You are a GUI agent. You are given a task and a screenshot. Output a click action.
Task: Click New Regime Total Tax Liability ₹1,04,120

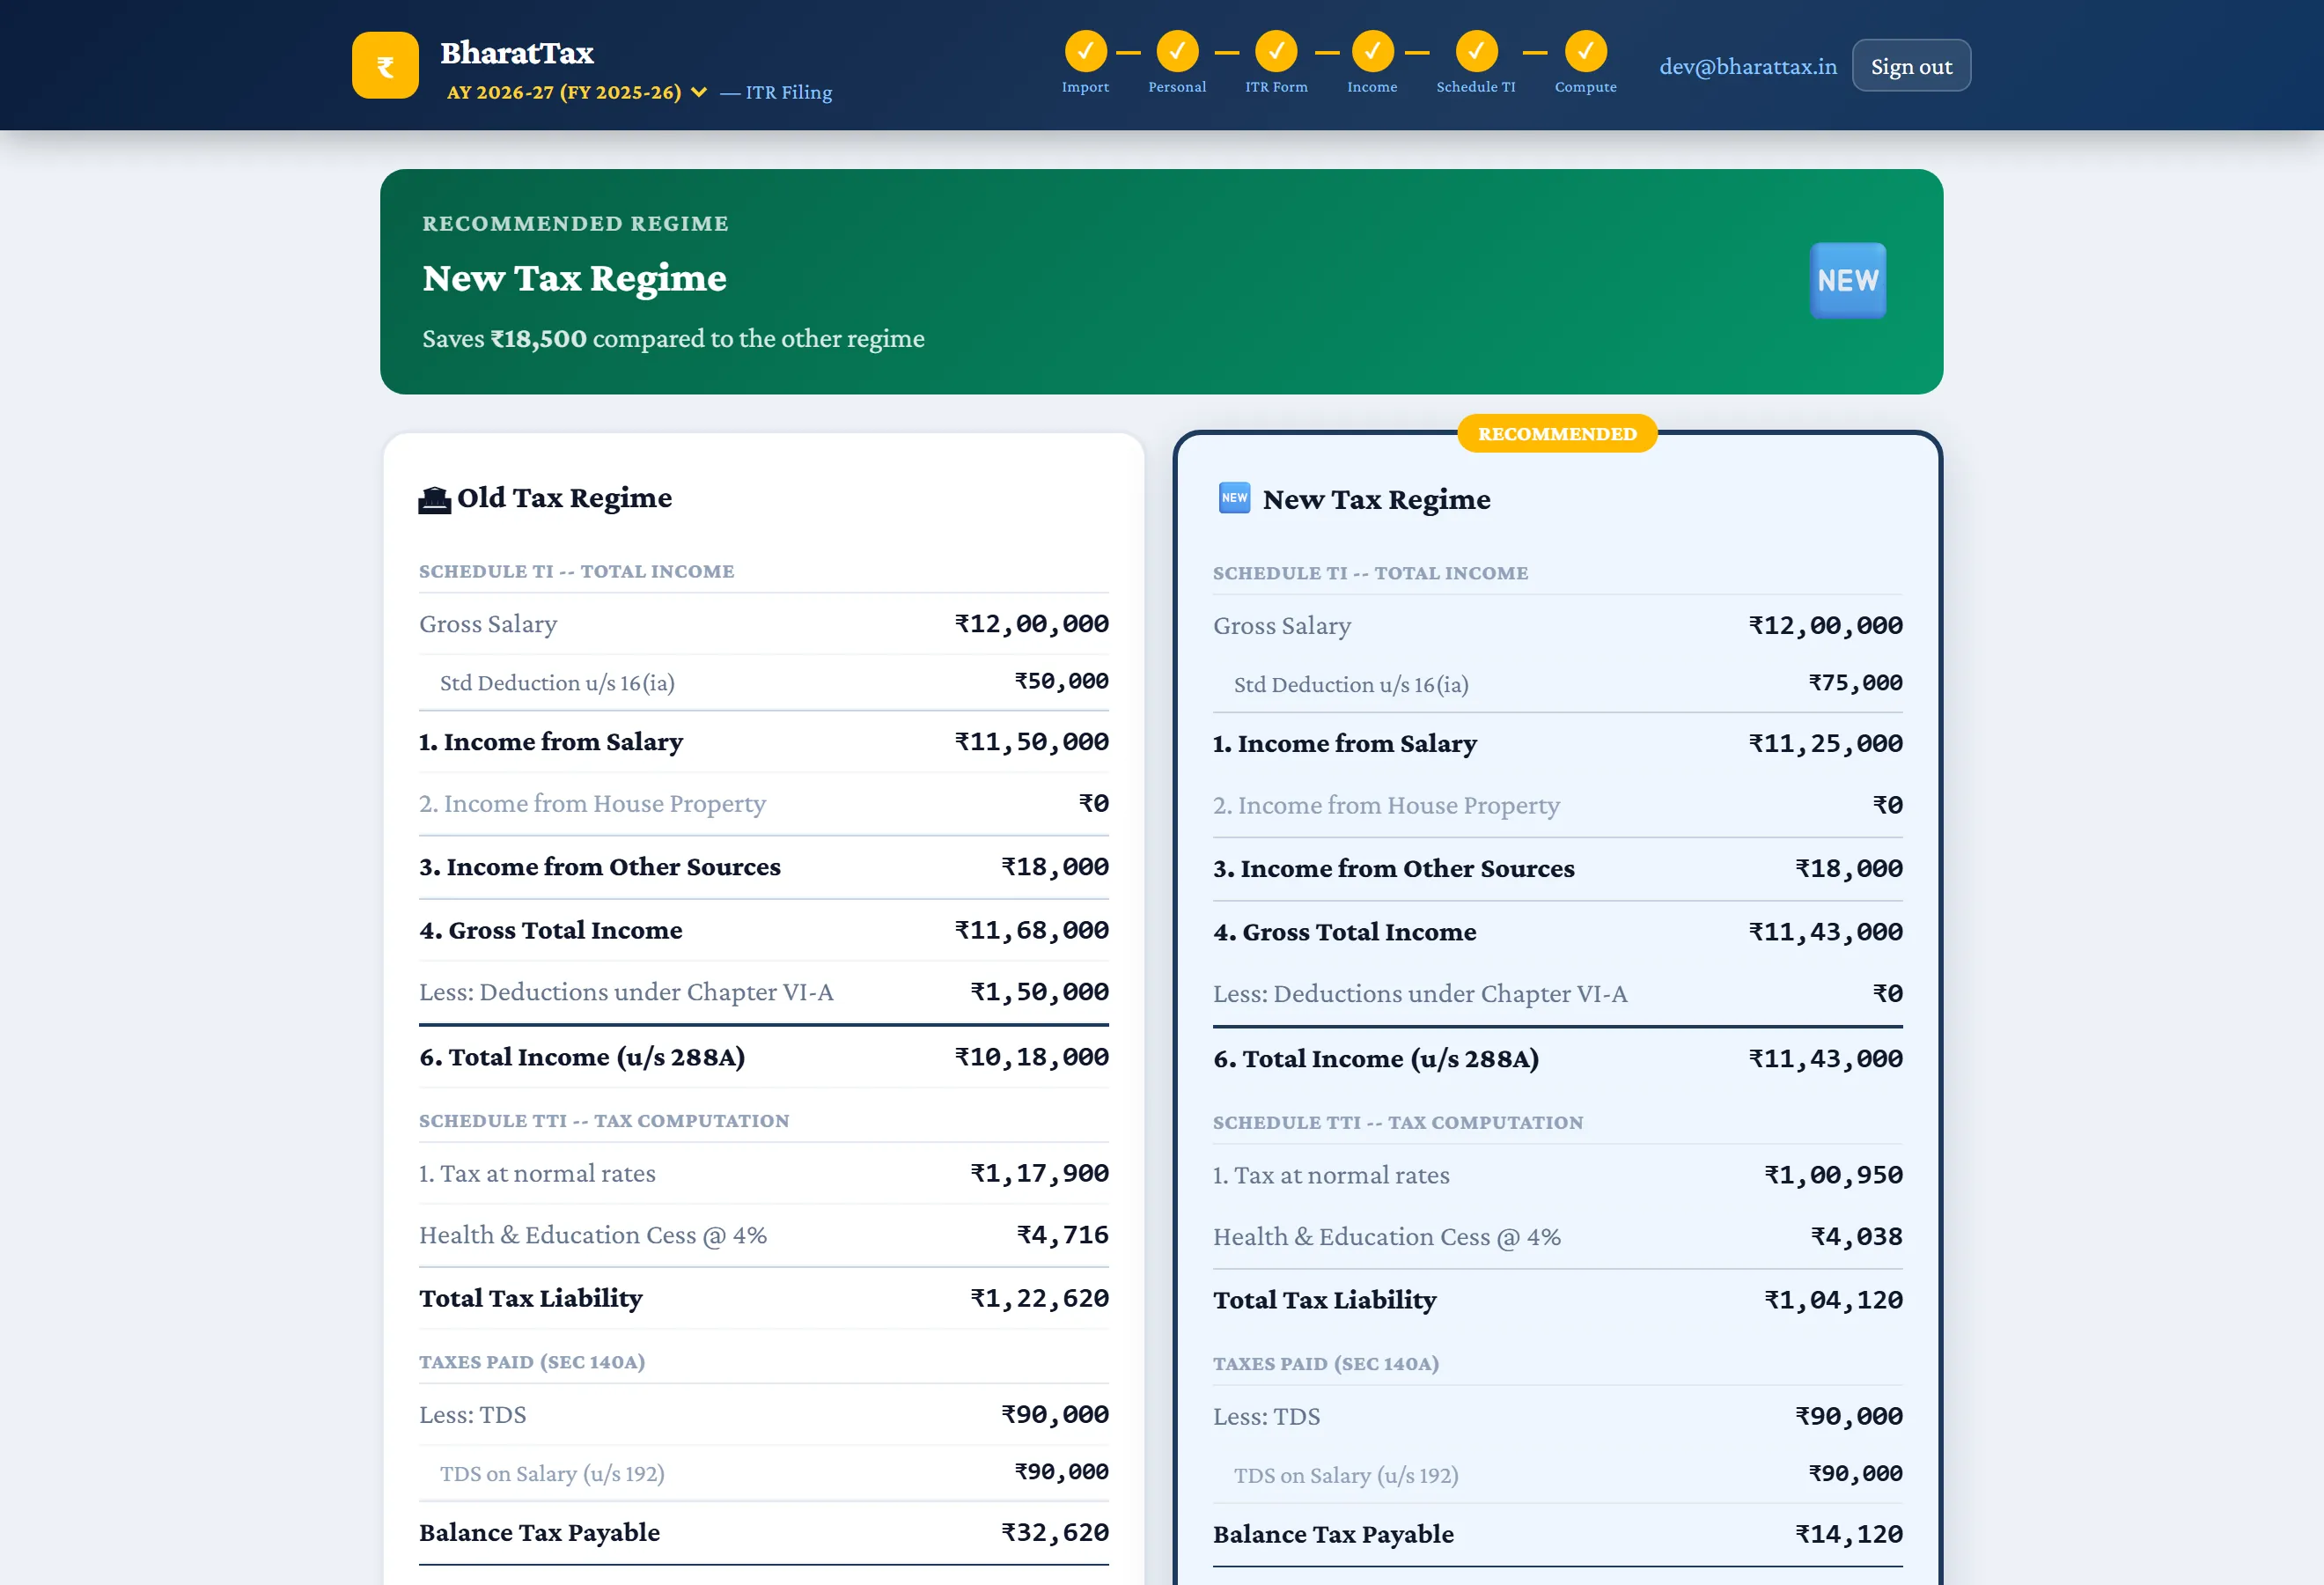1833,1301
